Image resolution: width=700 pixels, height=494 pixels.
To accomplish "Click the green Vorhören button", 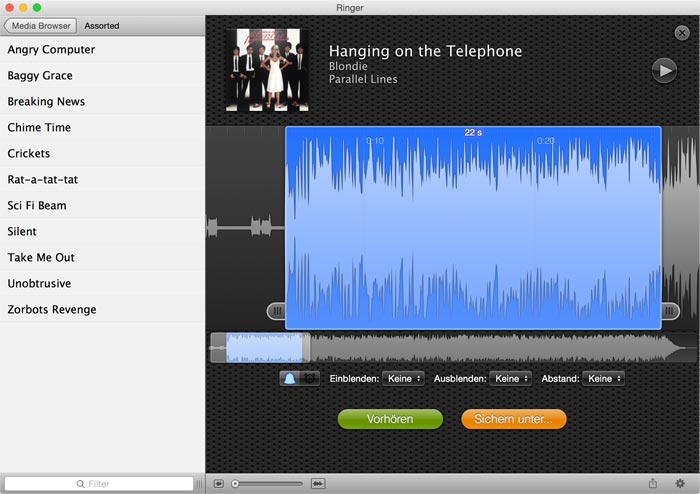I will coord(390,419).
